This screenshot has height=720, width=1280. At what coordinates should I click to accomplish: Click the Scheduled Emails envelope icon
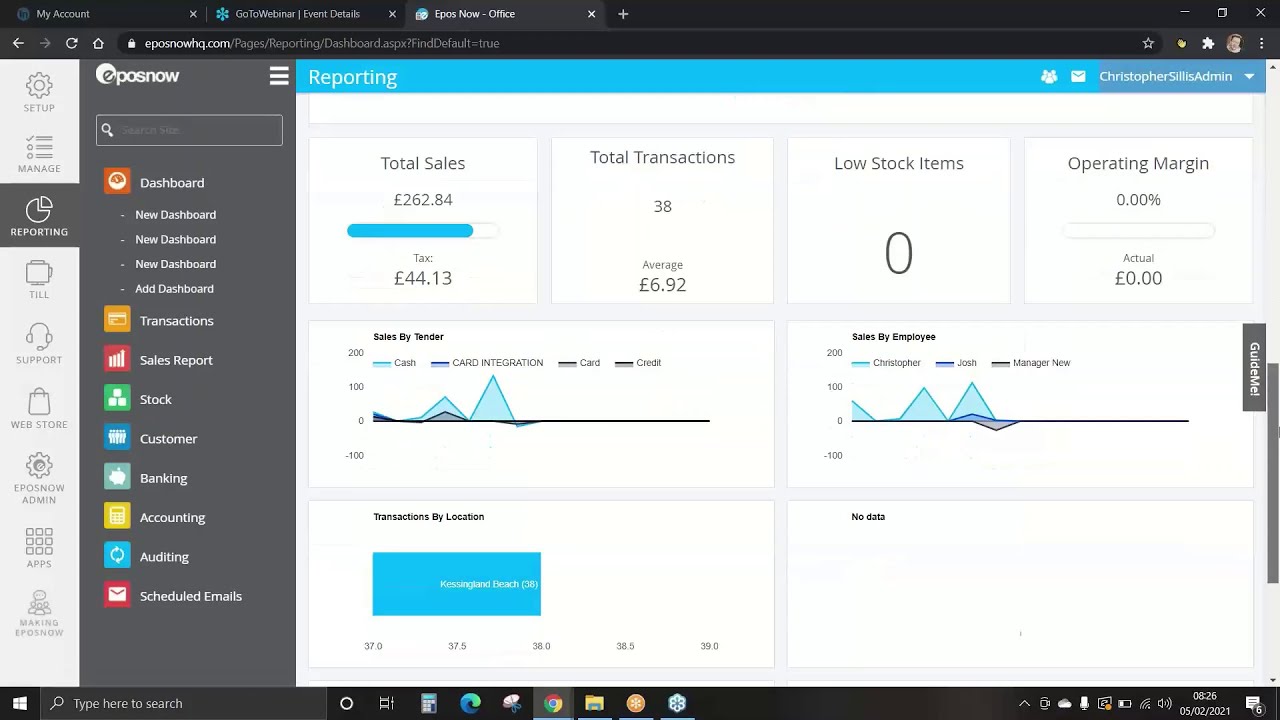[x=117, y=595]
